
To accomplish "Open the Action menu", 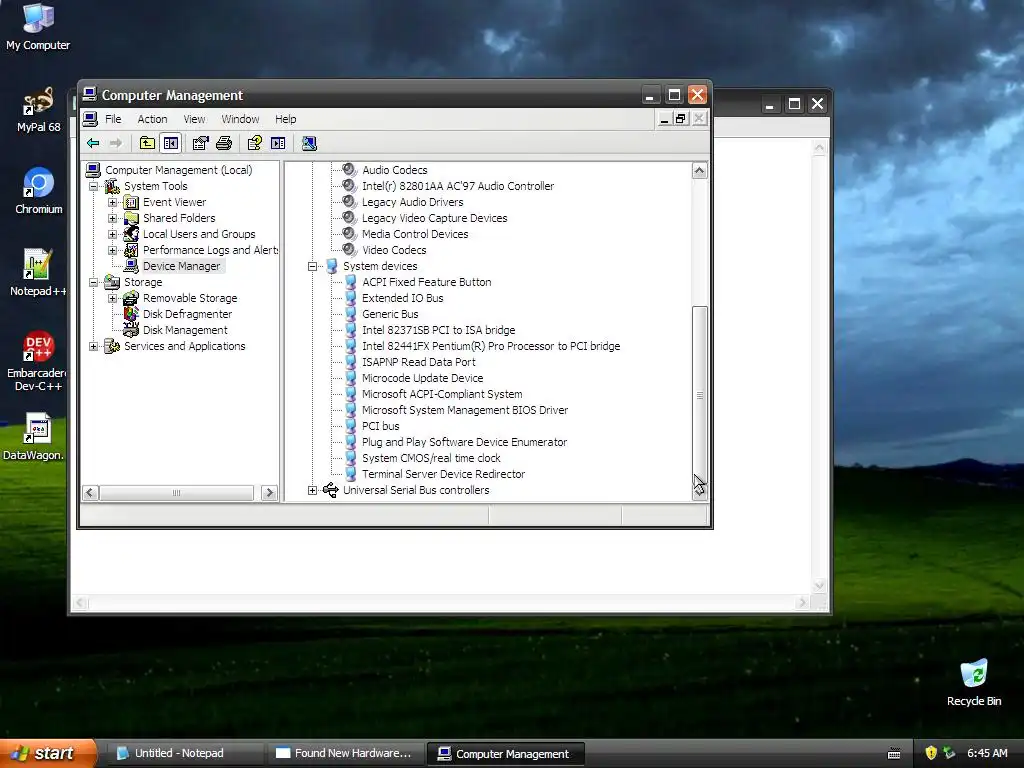I will tap(152, 119).
